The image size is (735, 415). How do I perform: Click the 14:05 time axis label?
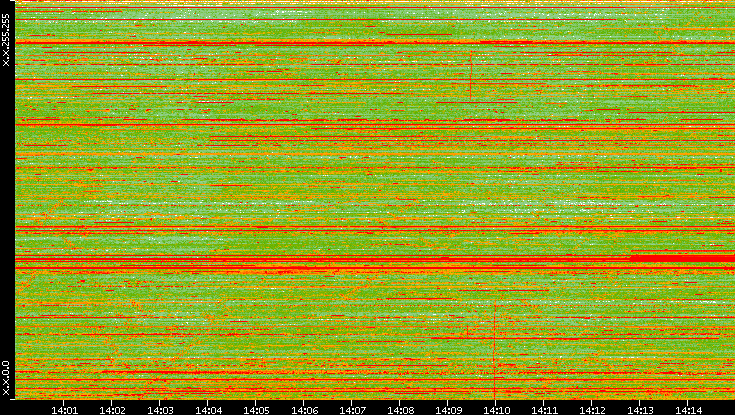coord(256,410)
